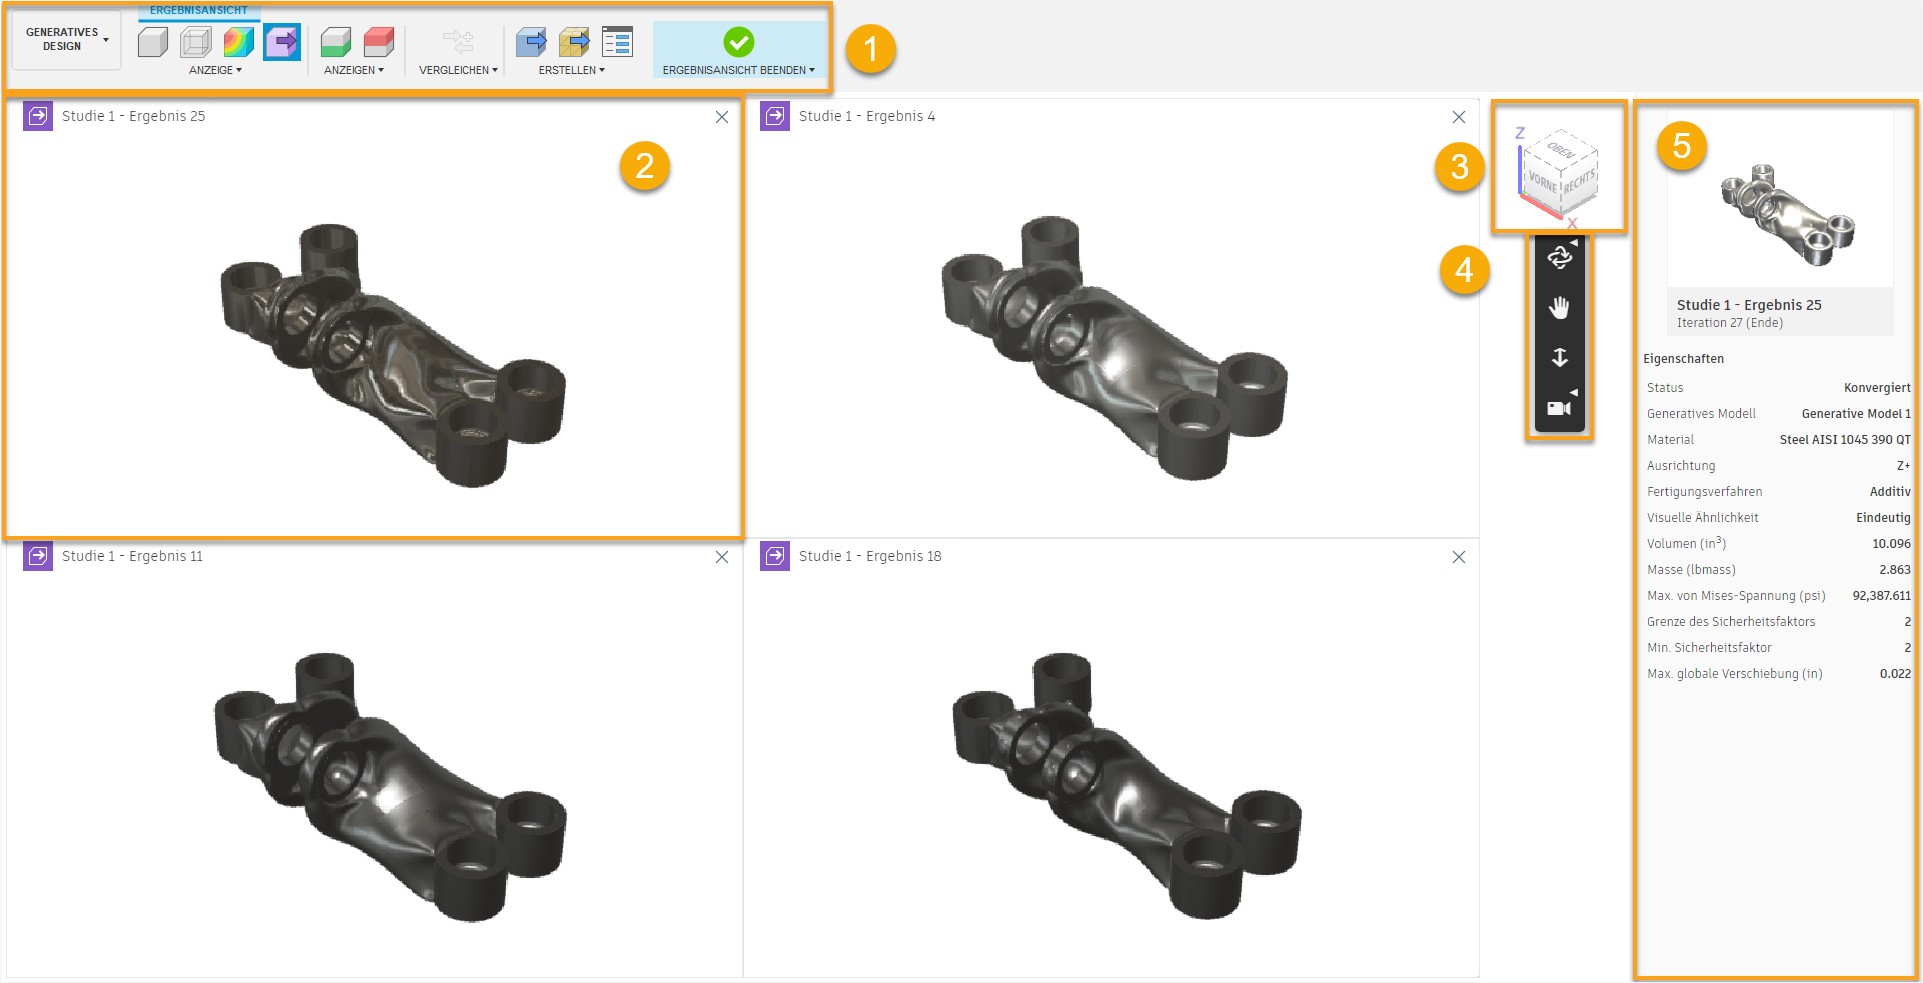
Task: Click the Visuelle Ähnlichkeit value Eindeutig
Action: click(1883, 518)
